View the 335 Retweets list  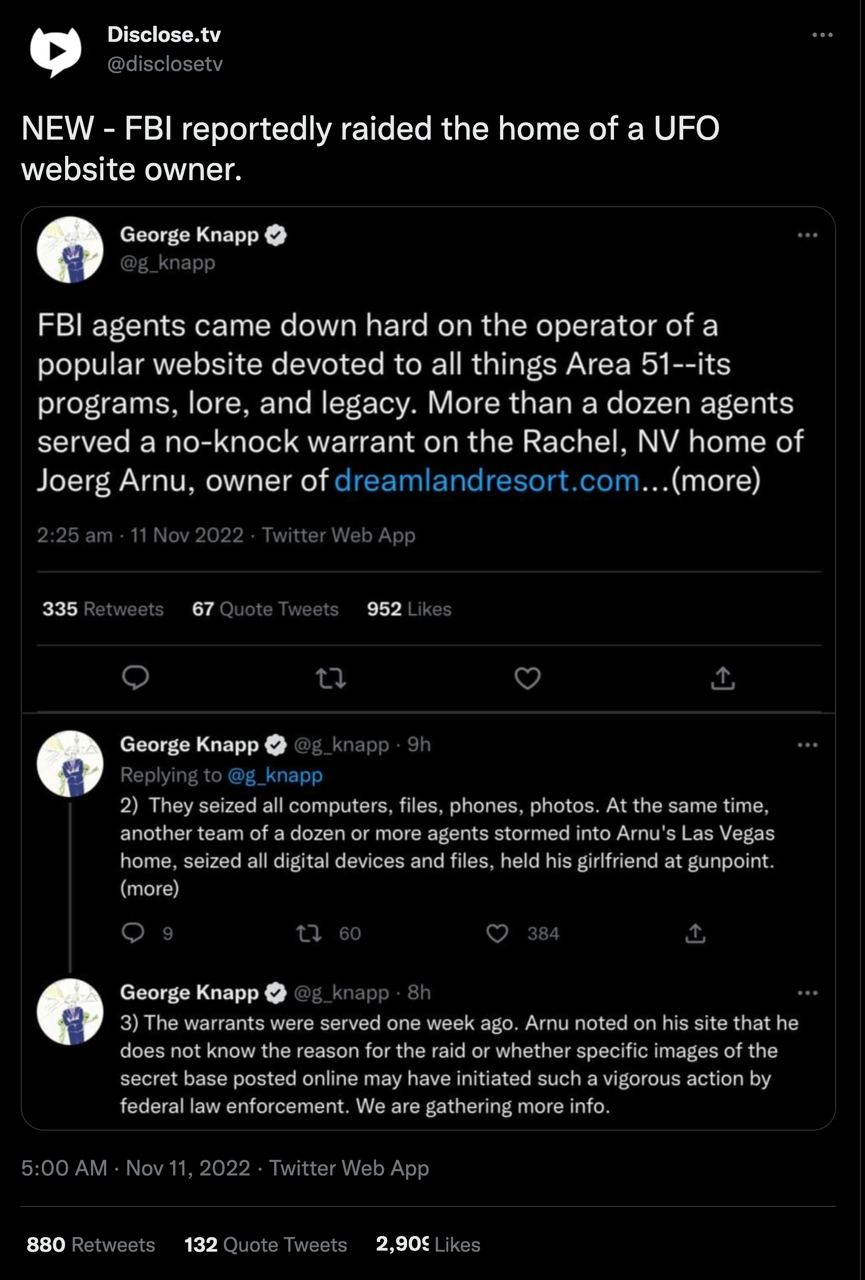pyautogui.click(x=102, y=609)
